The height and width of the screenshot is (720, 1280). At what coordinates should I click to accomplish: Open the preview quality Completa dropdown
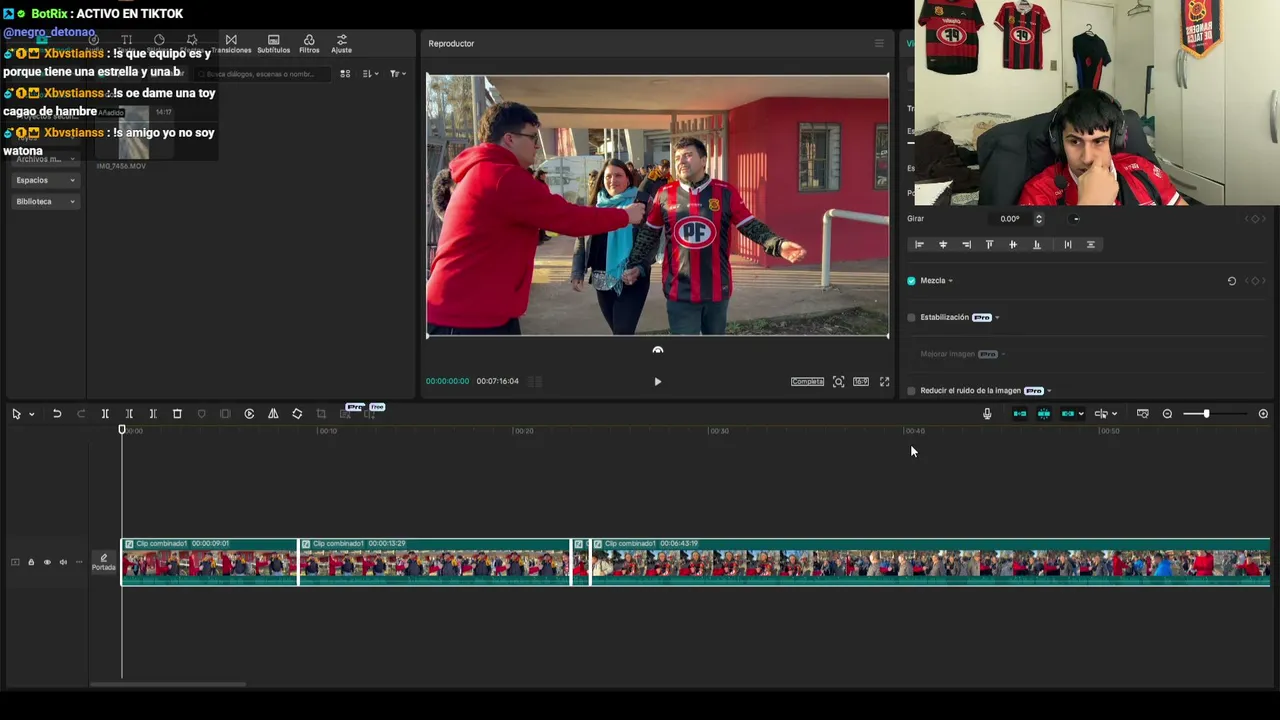point(807,382)
